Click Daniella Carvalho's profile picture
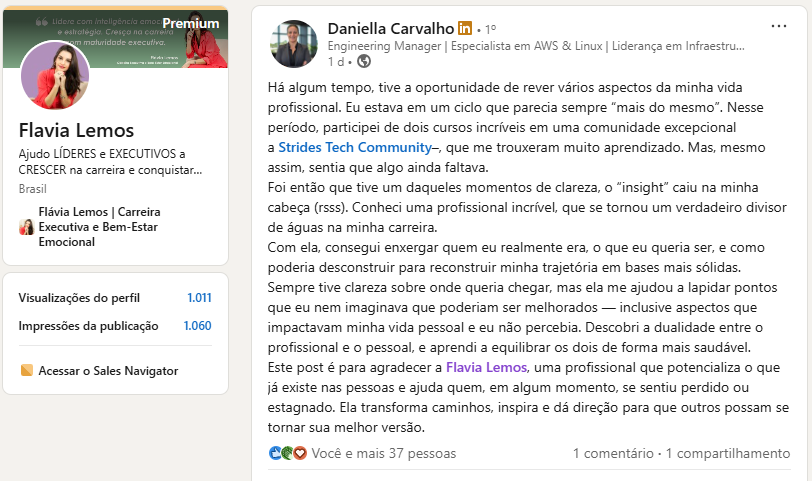This screenshot has width=812, height=481. coord(294,43)
